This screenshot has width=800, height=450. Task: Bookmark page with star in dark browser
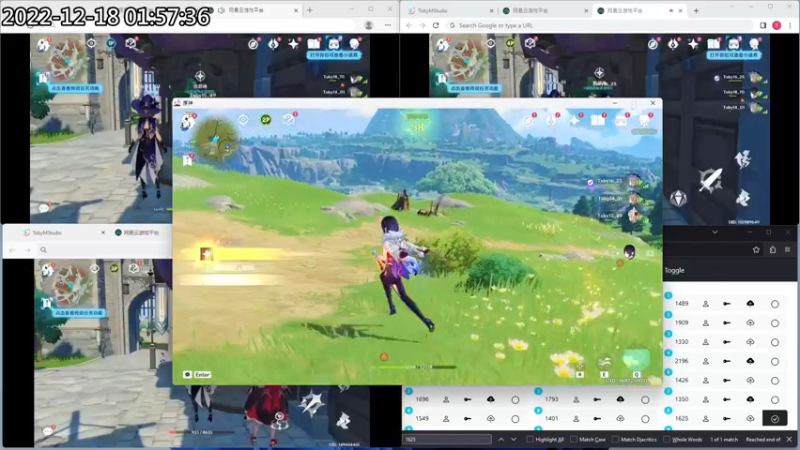[756, 249]
